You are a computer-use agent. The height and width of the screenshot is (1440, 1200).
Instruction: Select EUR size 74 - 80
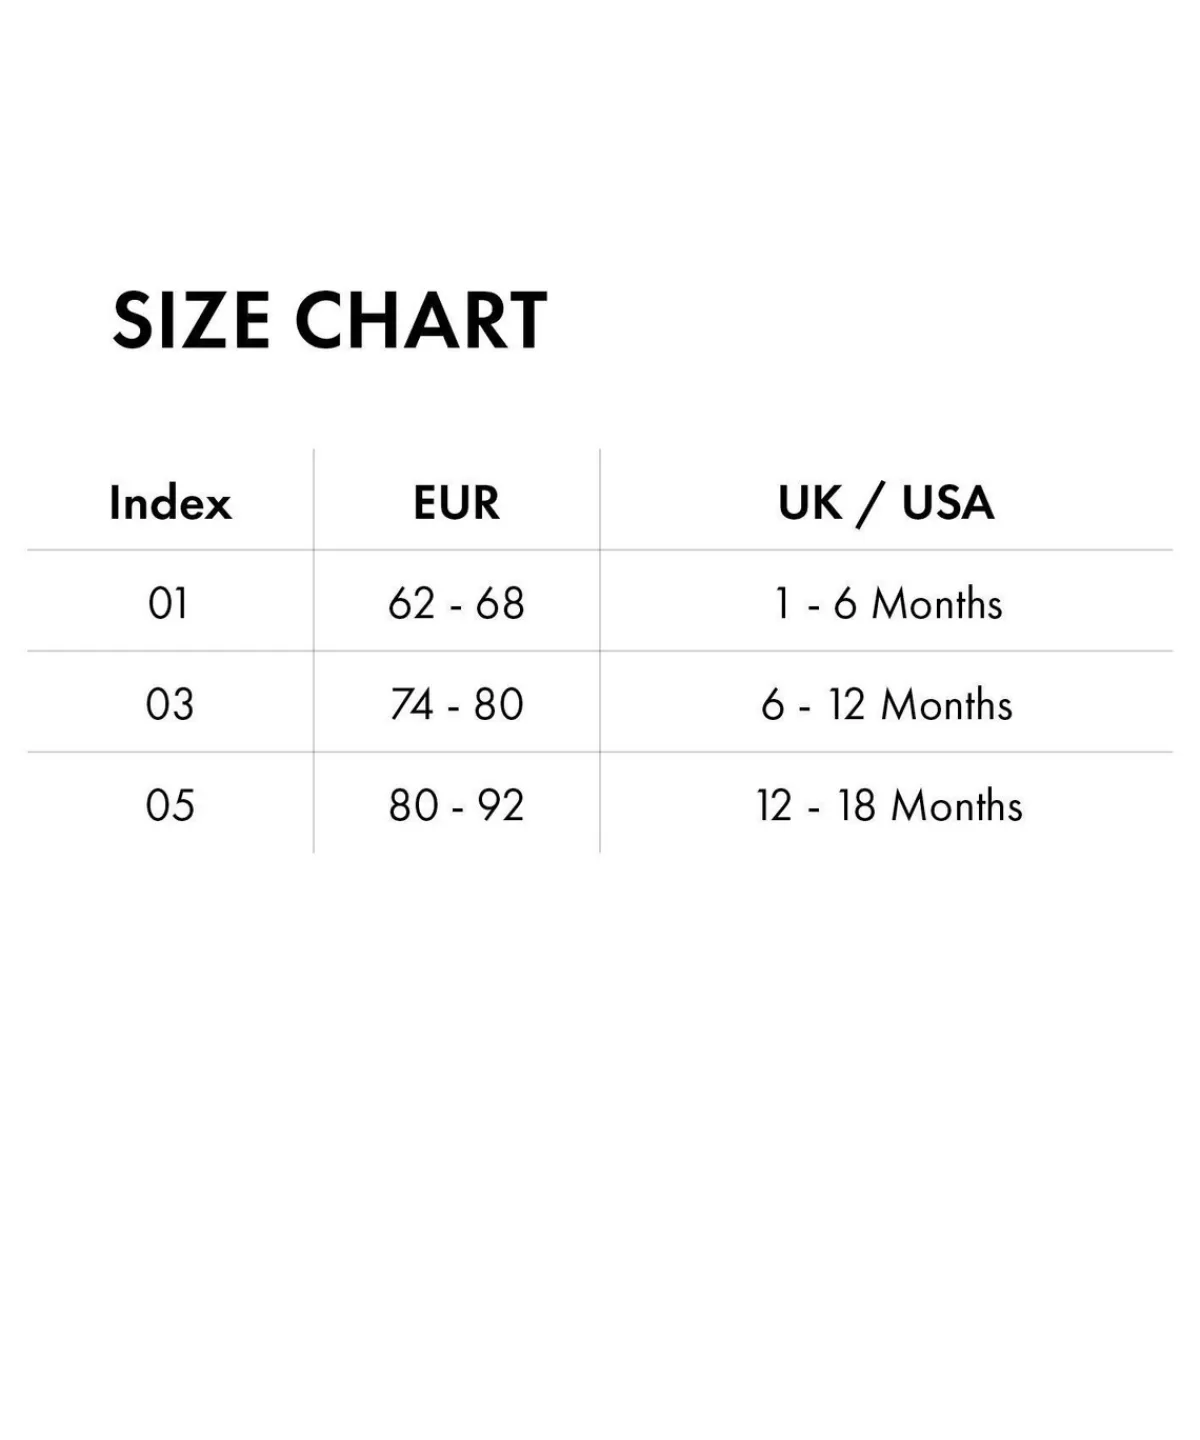coord(456,704)
